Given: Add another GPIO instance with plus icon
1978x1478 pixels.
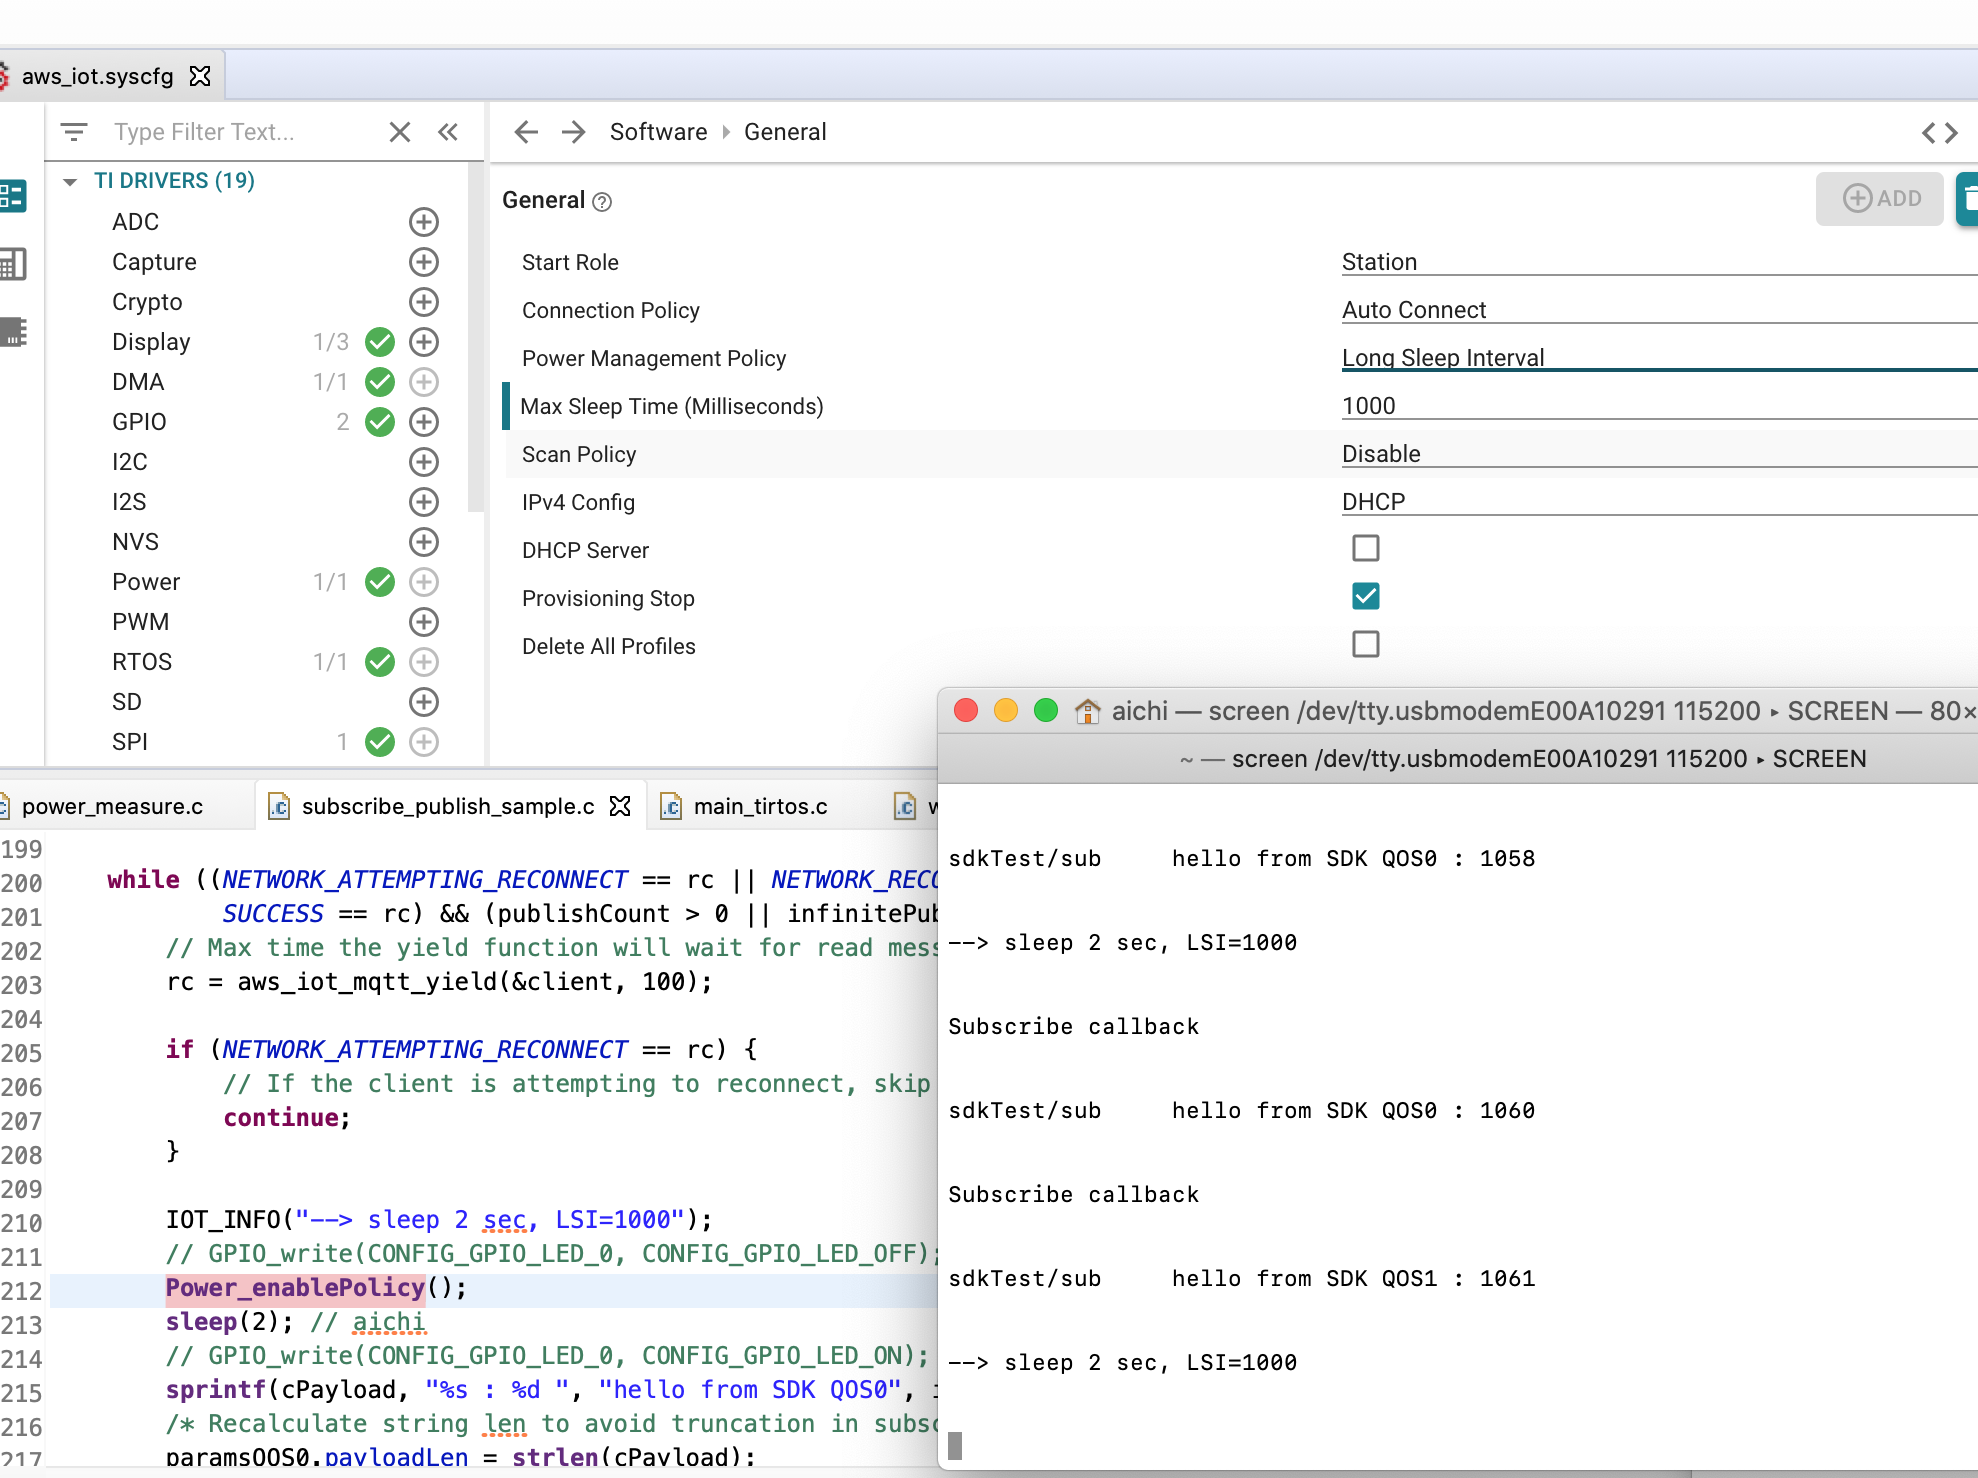Looking at the screenshot, I should (424, 422).
